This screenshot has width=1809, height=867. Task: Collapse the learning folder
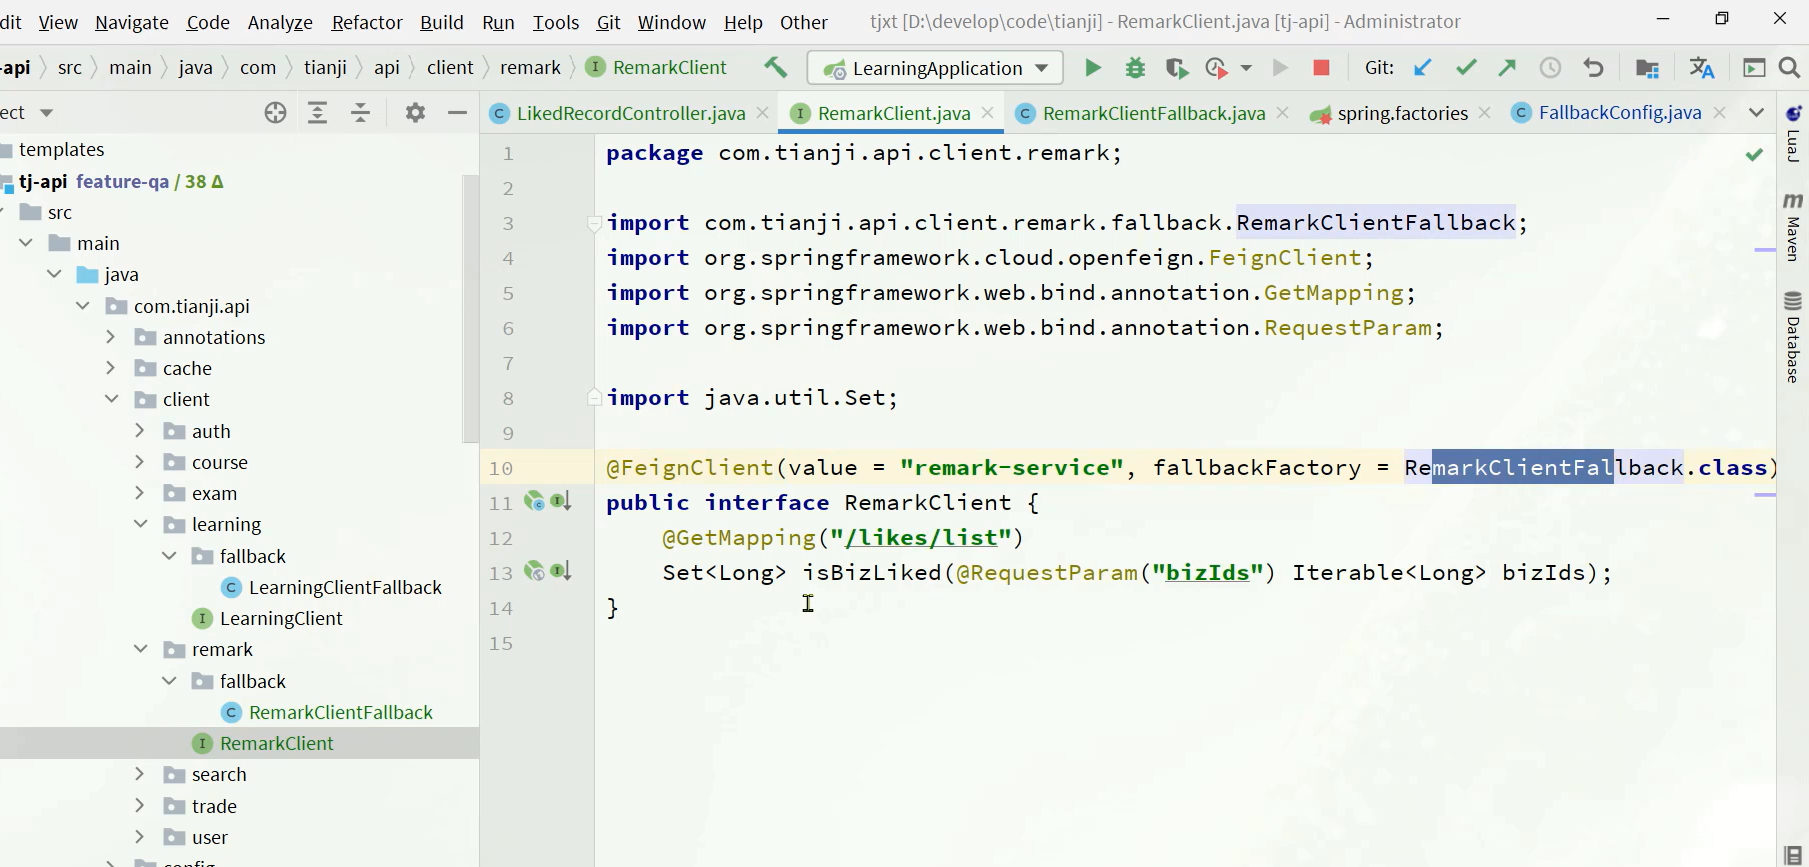pyautogui.click(x=141, y=524)
